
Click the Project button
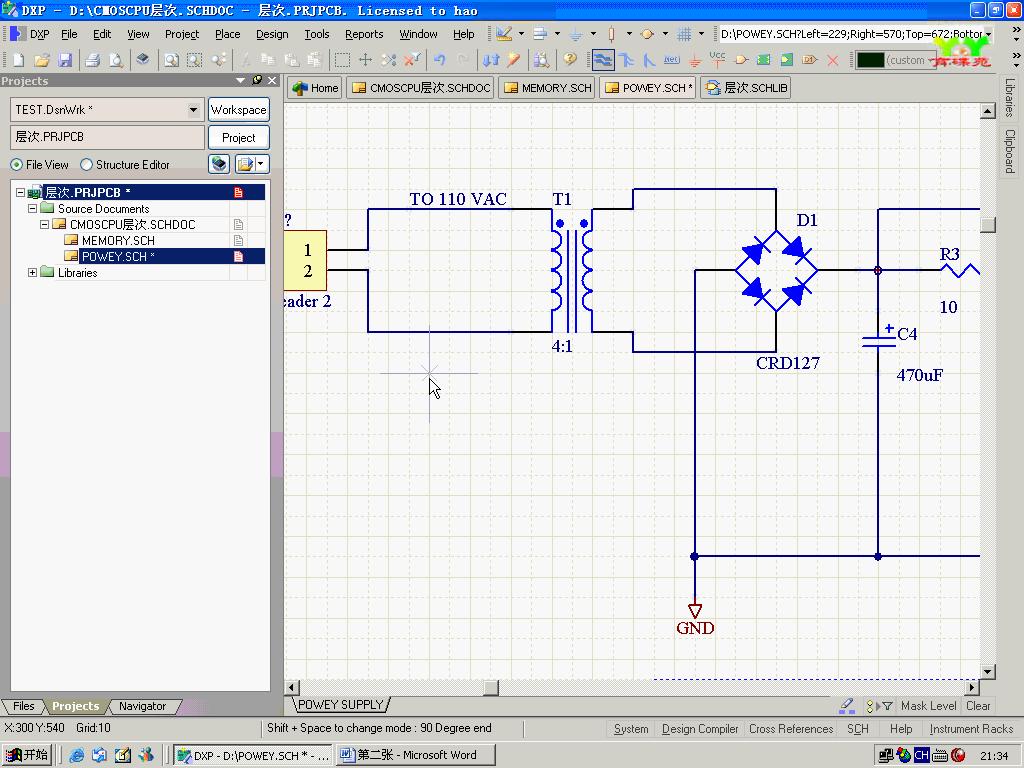click(238, 138)
